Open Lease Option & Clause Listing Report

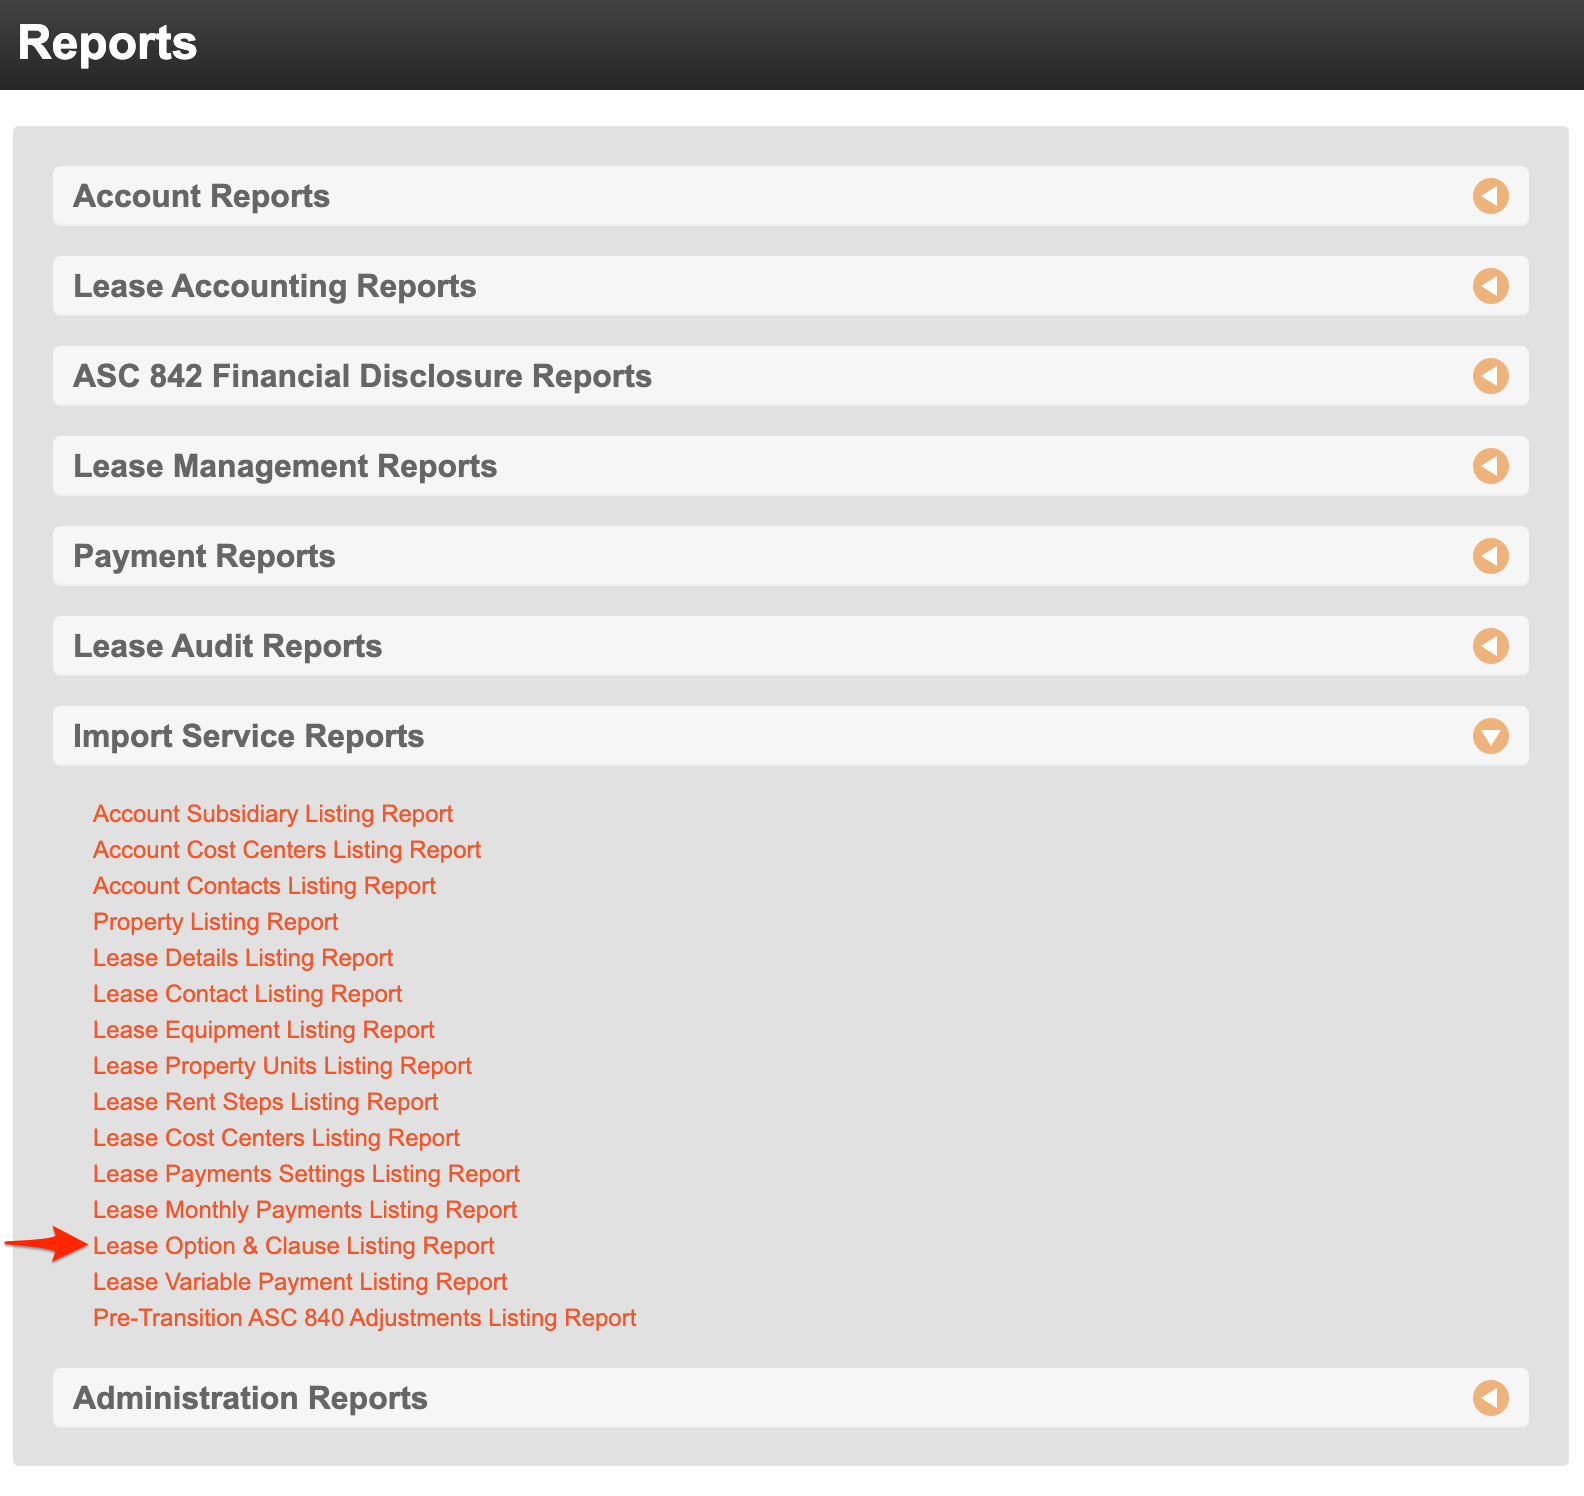click(293, 1246)
